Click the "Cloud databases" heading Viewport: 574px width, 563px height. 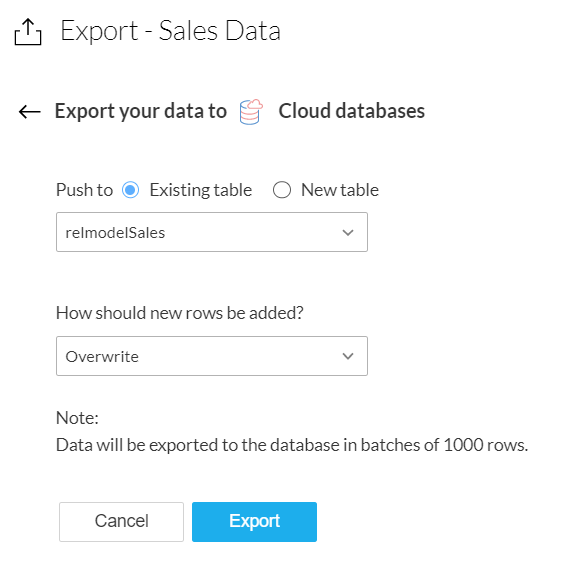coord(352,111)
